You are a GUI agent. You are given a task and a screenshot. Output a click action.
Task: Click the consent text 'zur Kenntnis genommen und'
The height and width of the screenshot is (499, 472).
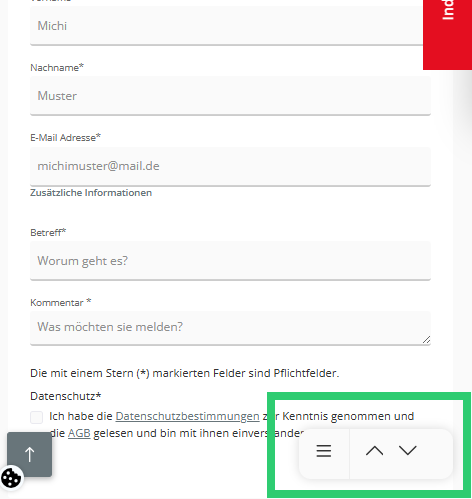click(x=338, y=416)
